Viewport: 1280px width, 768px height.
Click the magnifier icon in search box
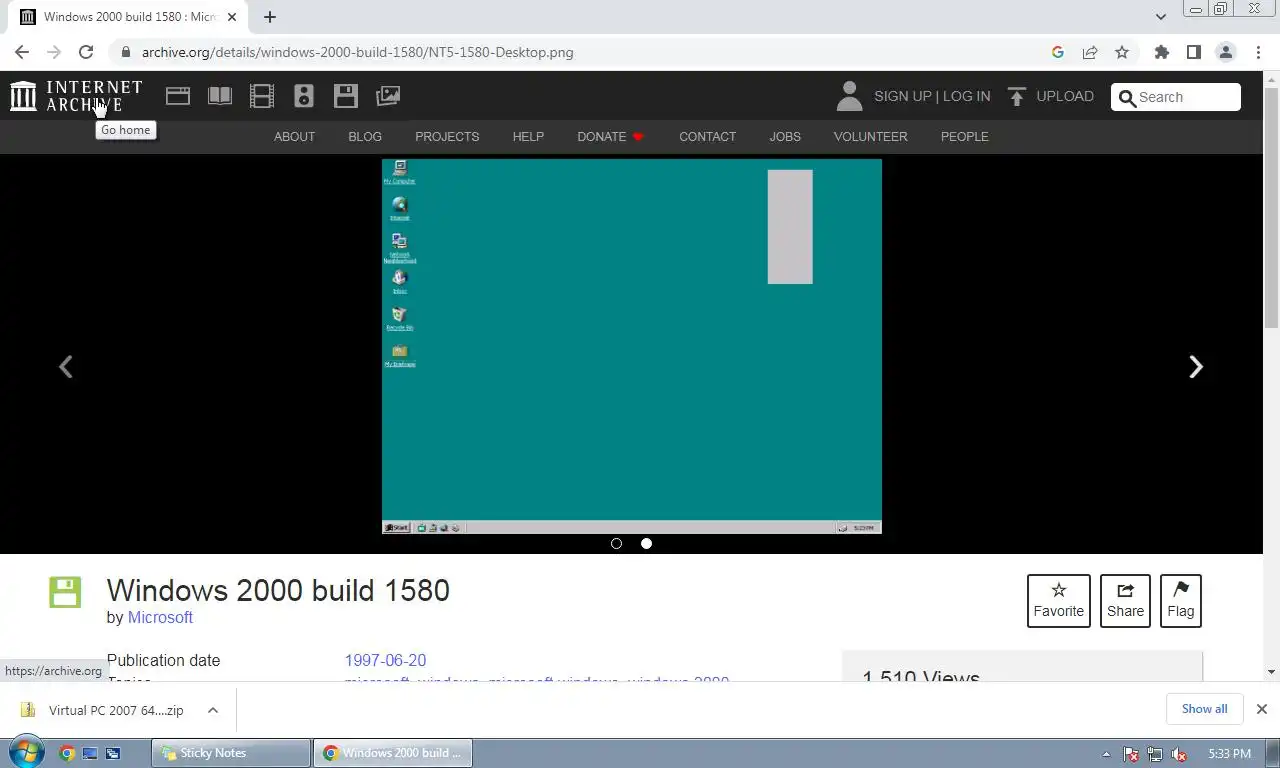1127,97
